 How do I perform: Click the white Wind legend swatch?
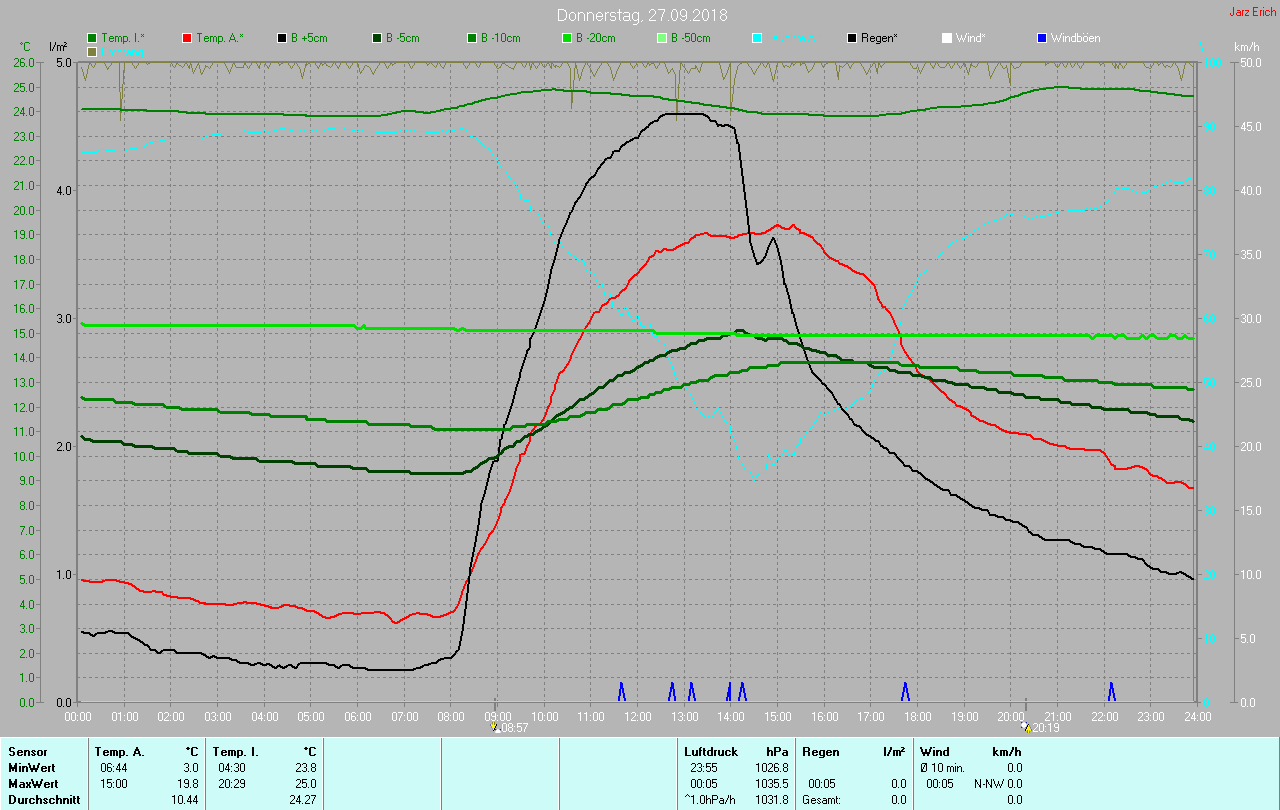[946, 38]
